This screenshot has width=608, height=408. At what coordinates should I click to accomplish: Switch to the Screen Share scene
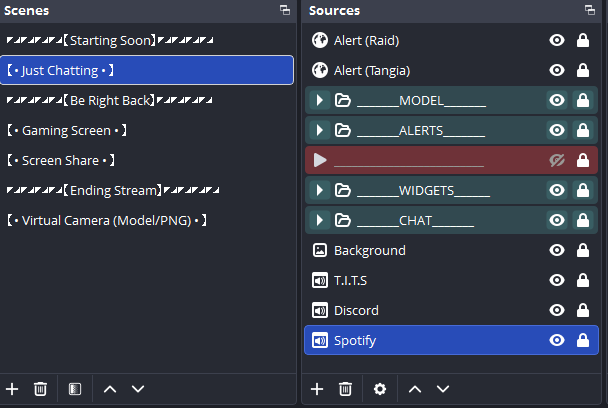pos(147,160)
